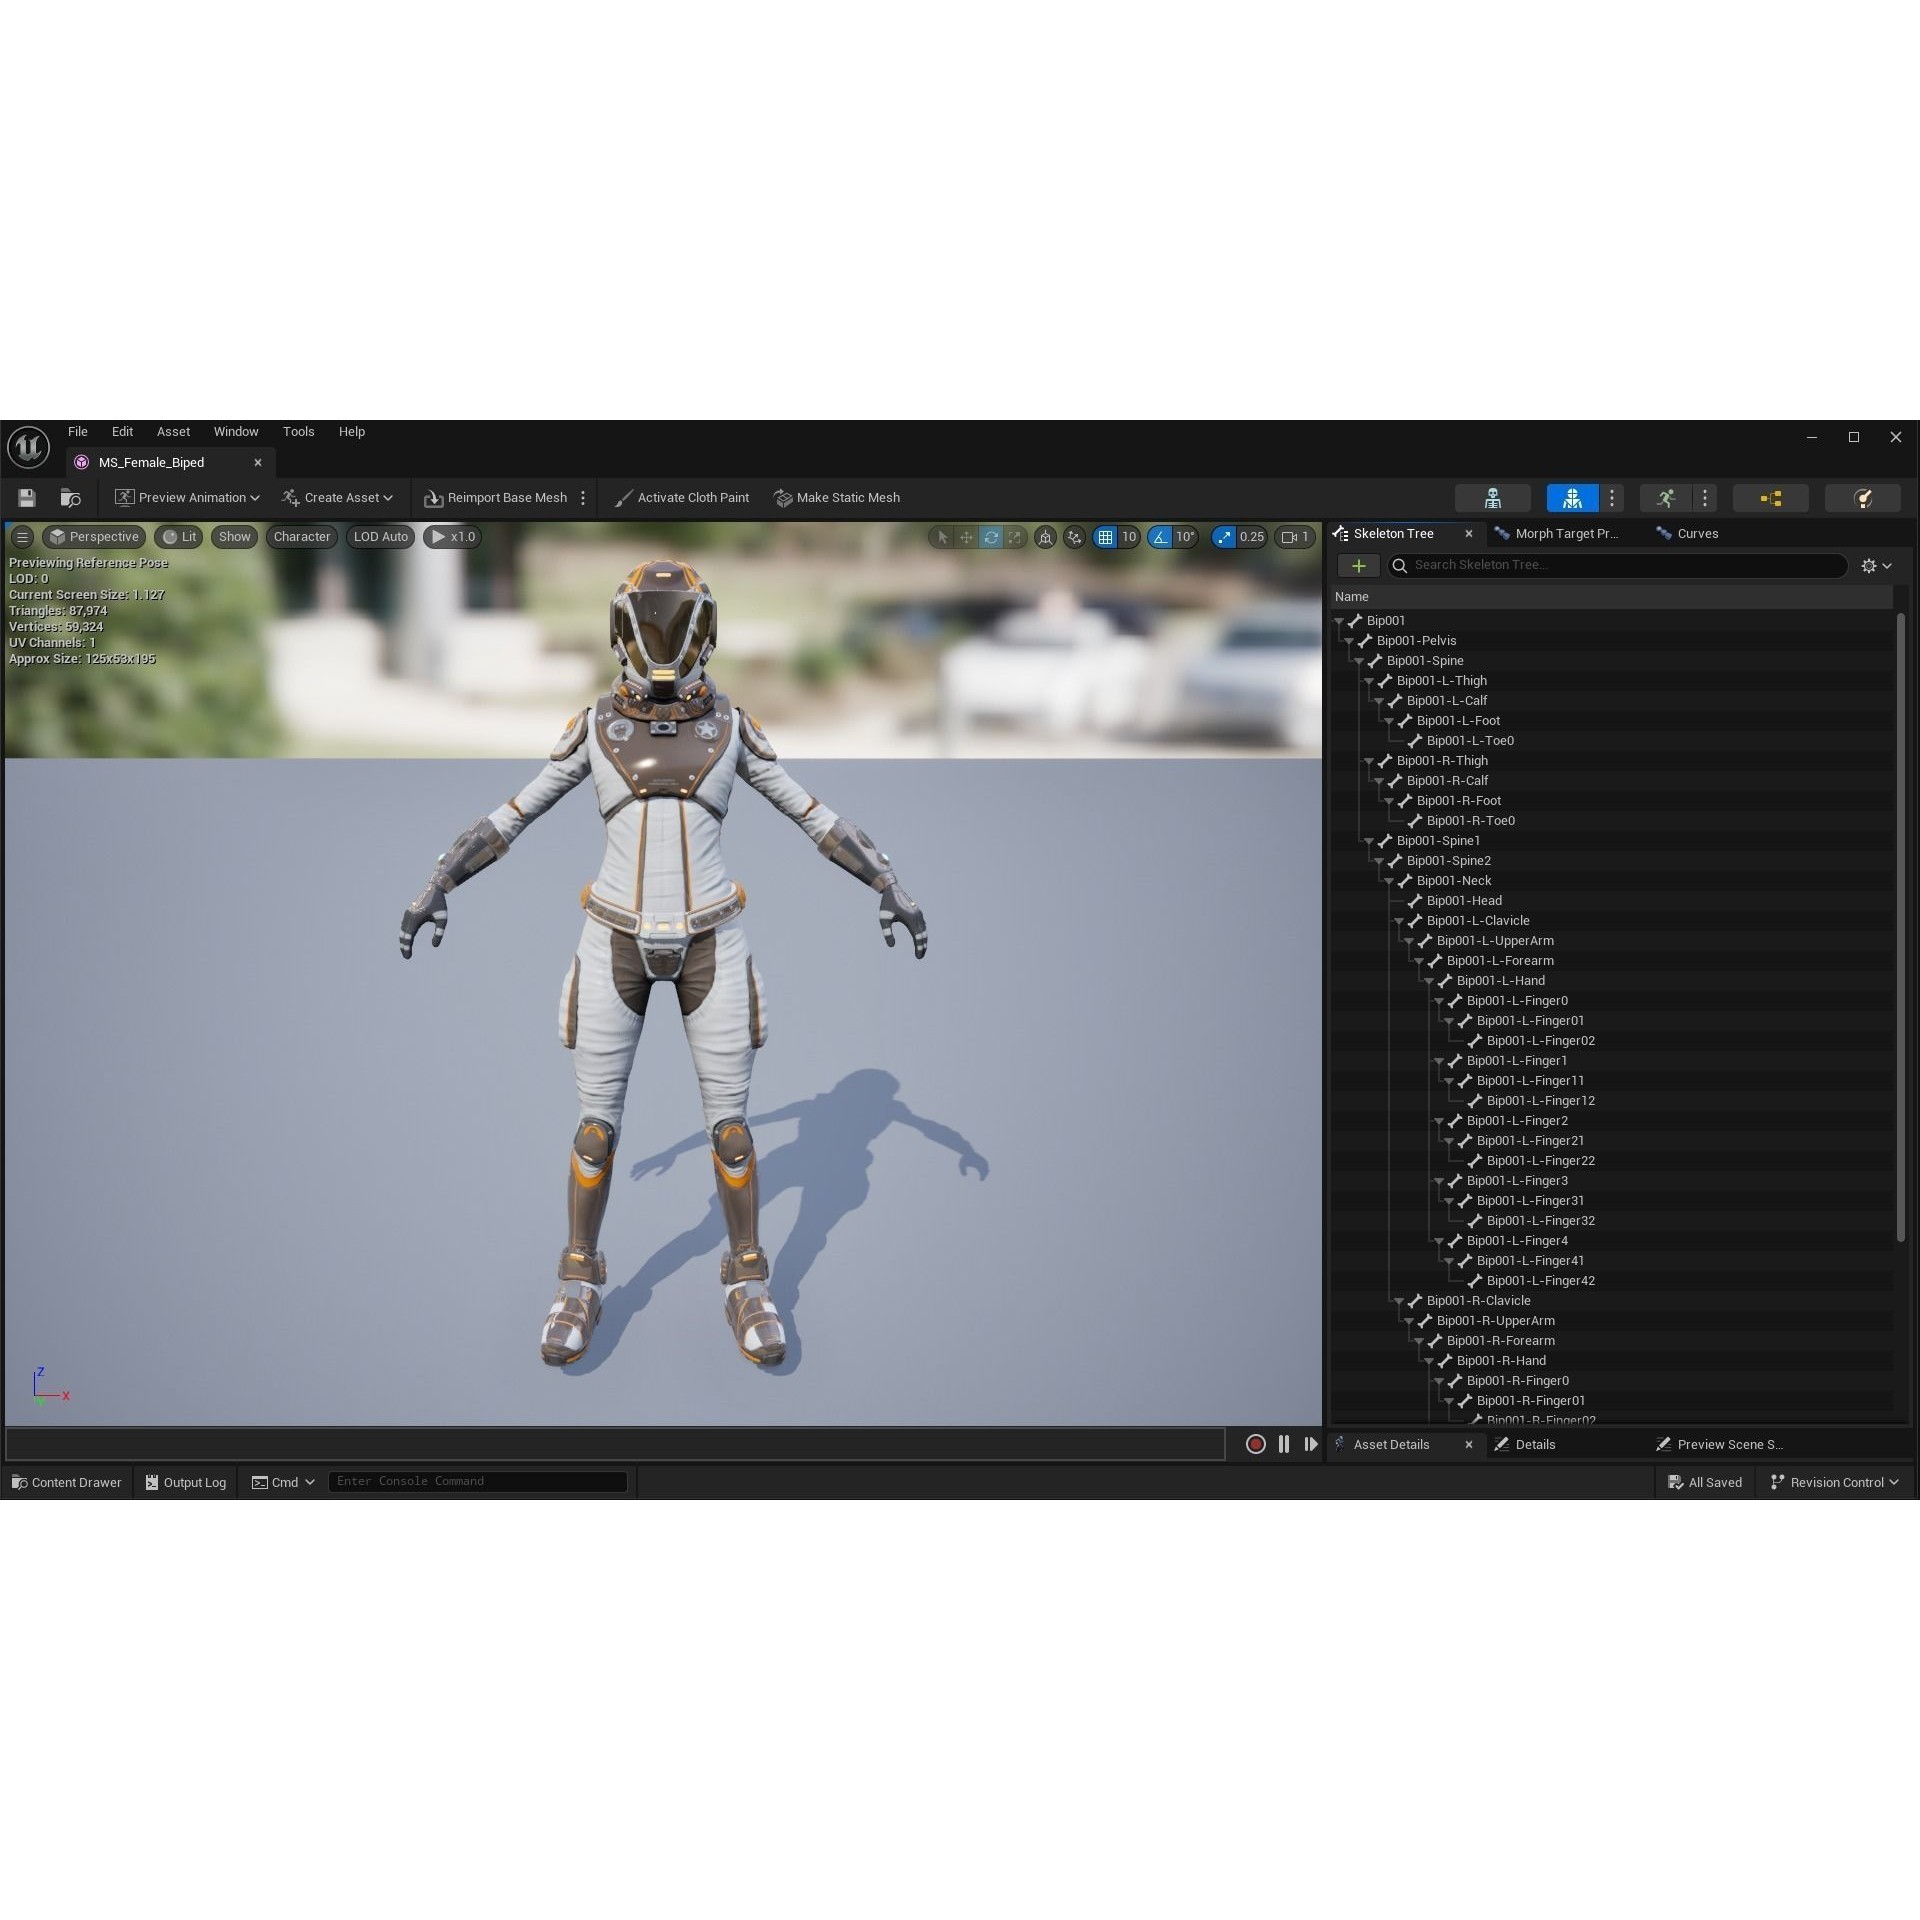1920x1920 pixels.
Task: Open scale snap value 0.25
Action: 1252,537
